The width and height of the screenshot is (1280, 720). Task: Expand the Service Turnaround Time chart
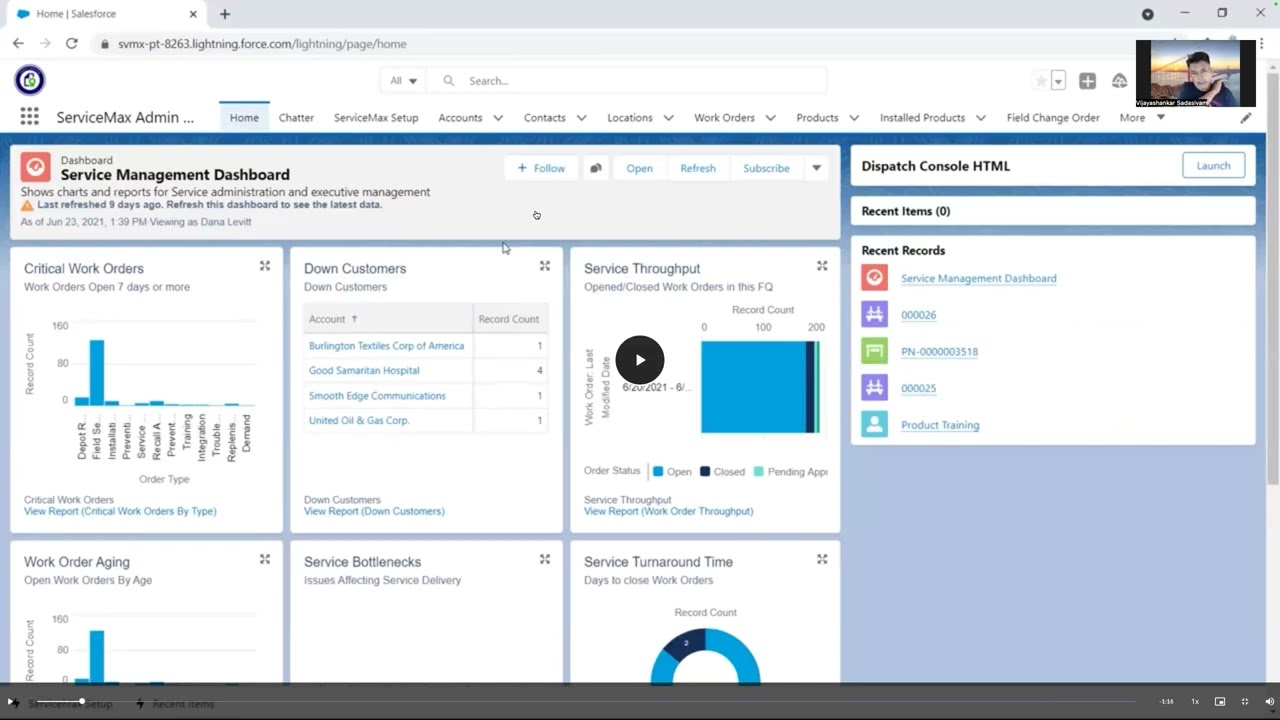(822, 559)
